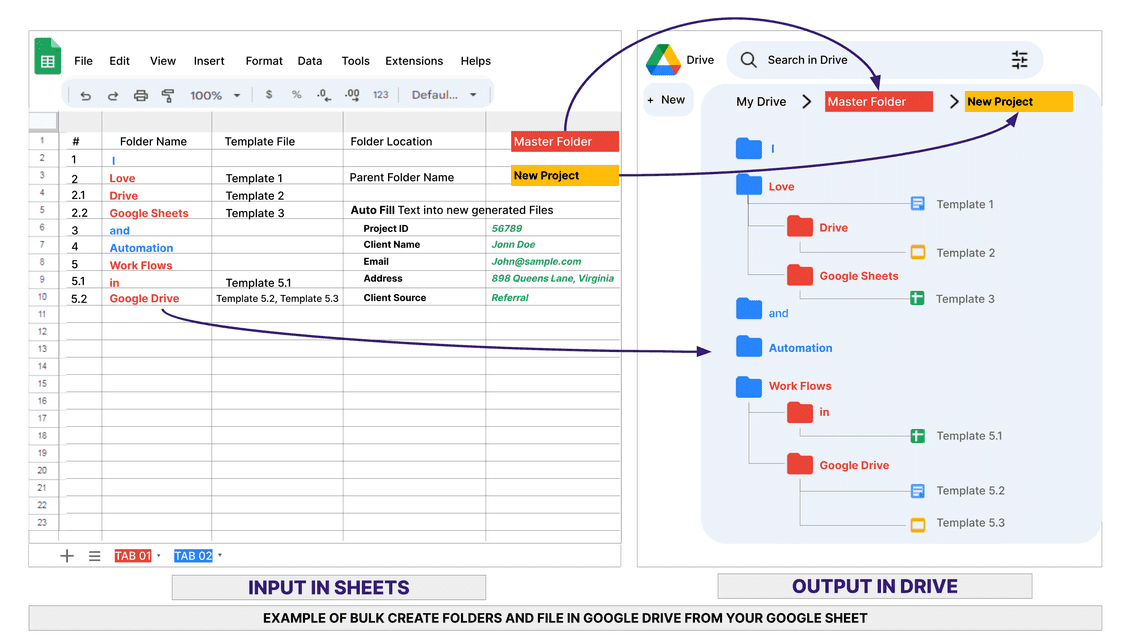Viewport: 1140px width, 641px height.
Task: Apply currency format using the $ icon
Action: pos(268,95)
